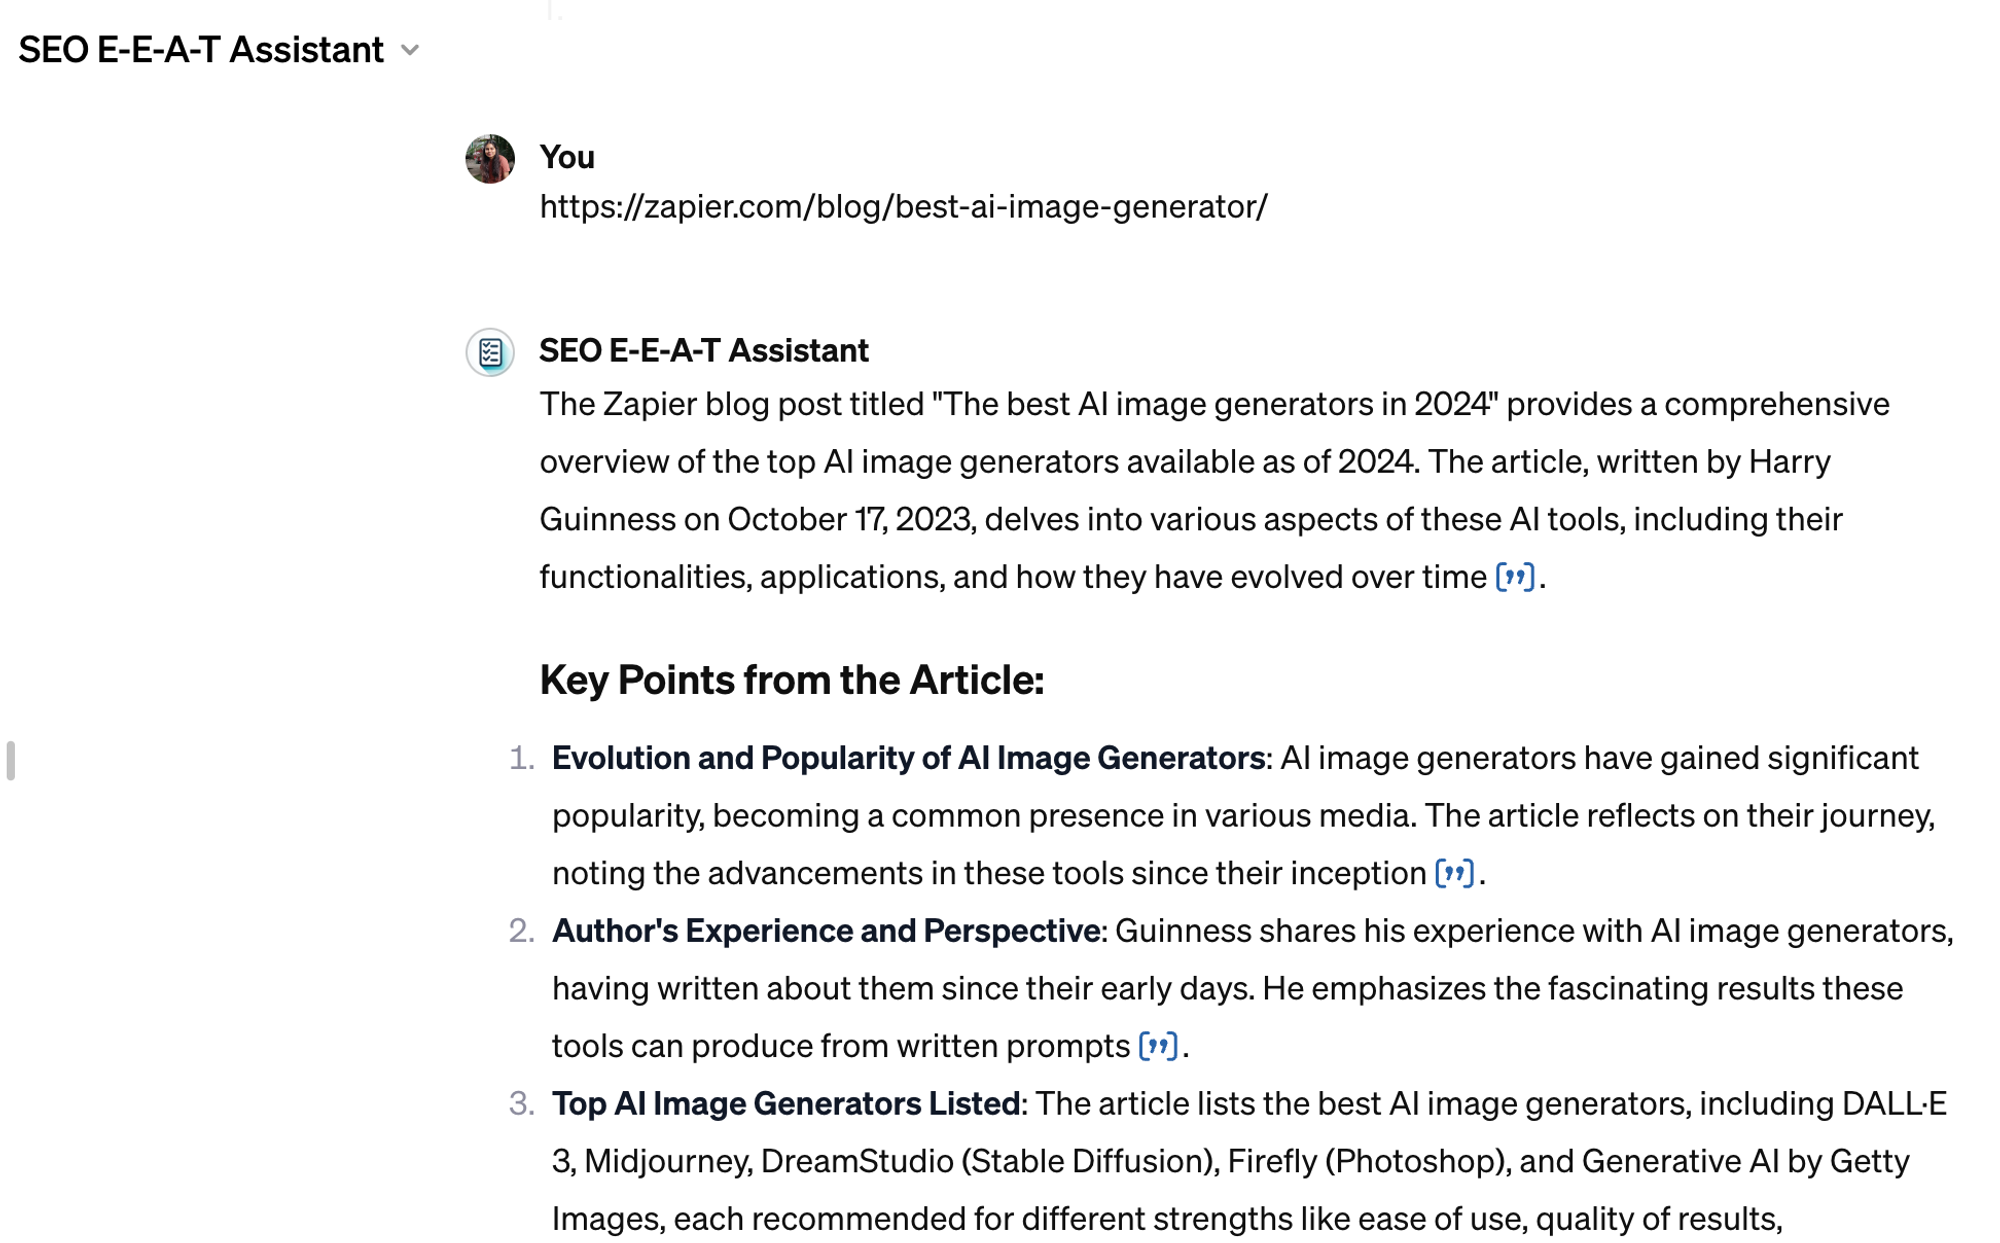Viewport: 2000px width, 1243px height.
Task: Click the "Author's Experience and Perspective" bold title
Action: tap(826, 931)
